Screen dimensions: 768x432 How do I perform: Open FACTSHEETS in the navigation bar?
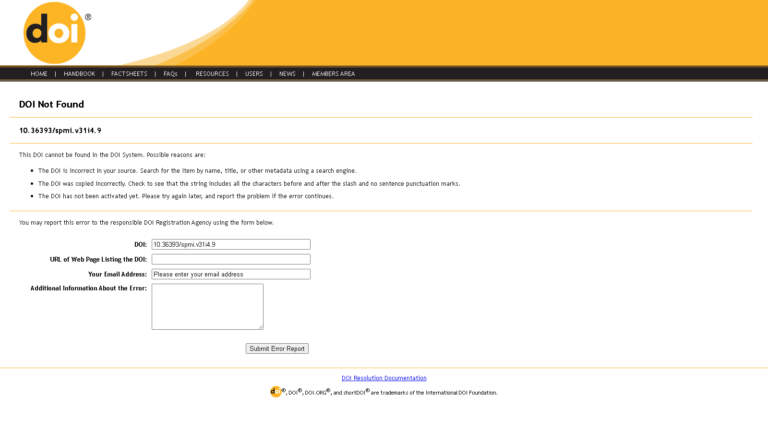(129, 74)
